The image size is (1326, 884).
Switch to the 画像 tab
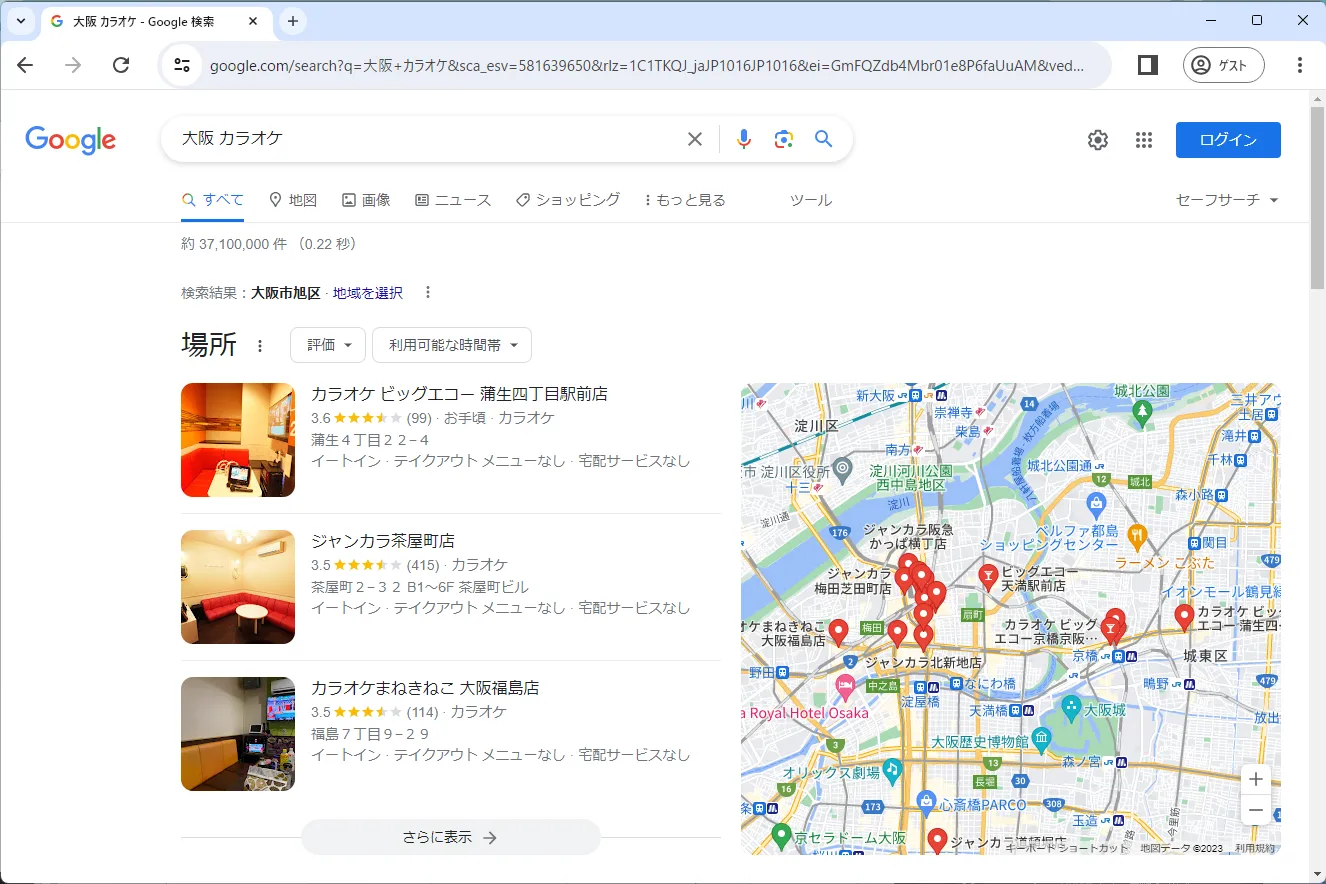[x=366, y=200]
